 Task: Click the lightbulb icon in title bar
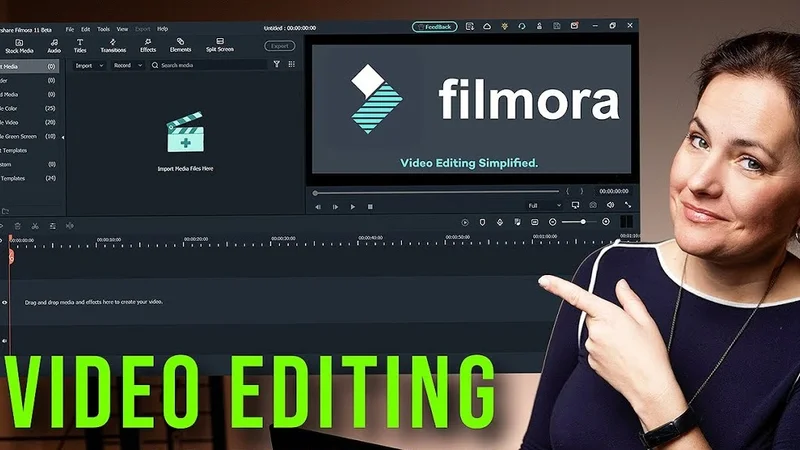(x=504, y=26)
